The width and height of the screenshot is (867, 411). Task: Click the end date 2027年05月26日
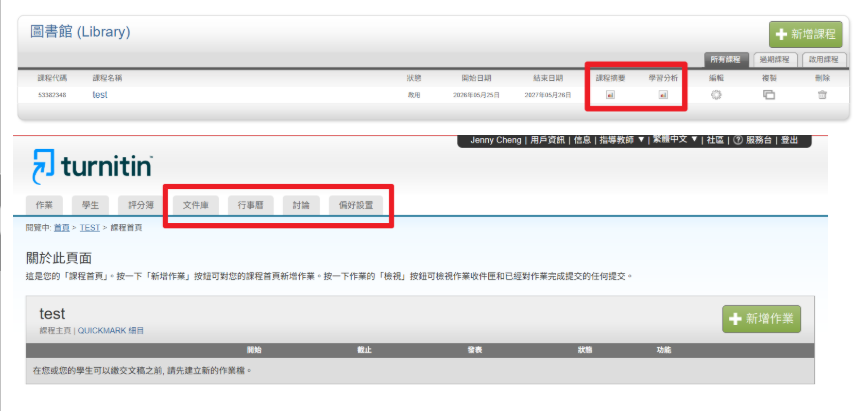(547, 95)
